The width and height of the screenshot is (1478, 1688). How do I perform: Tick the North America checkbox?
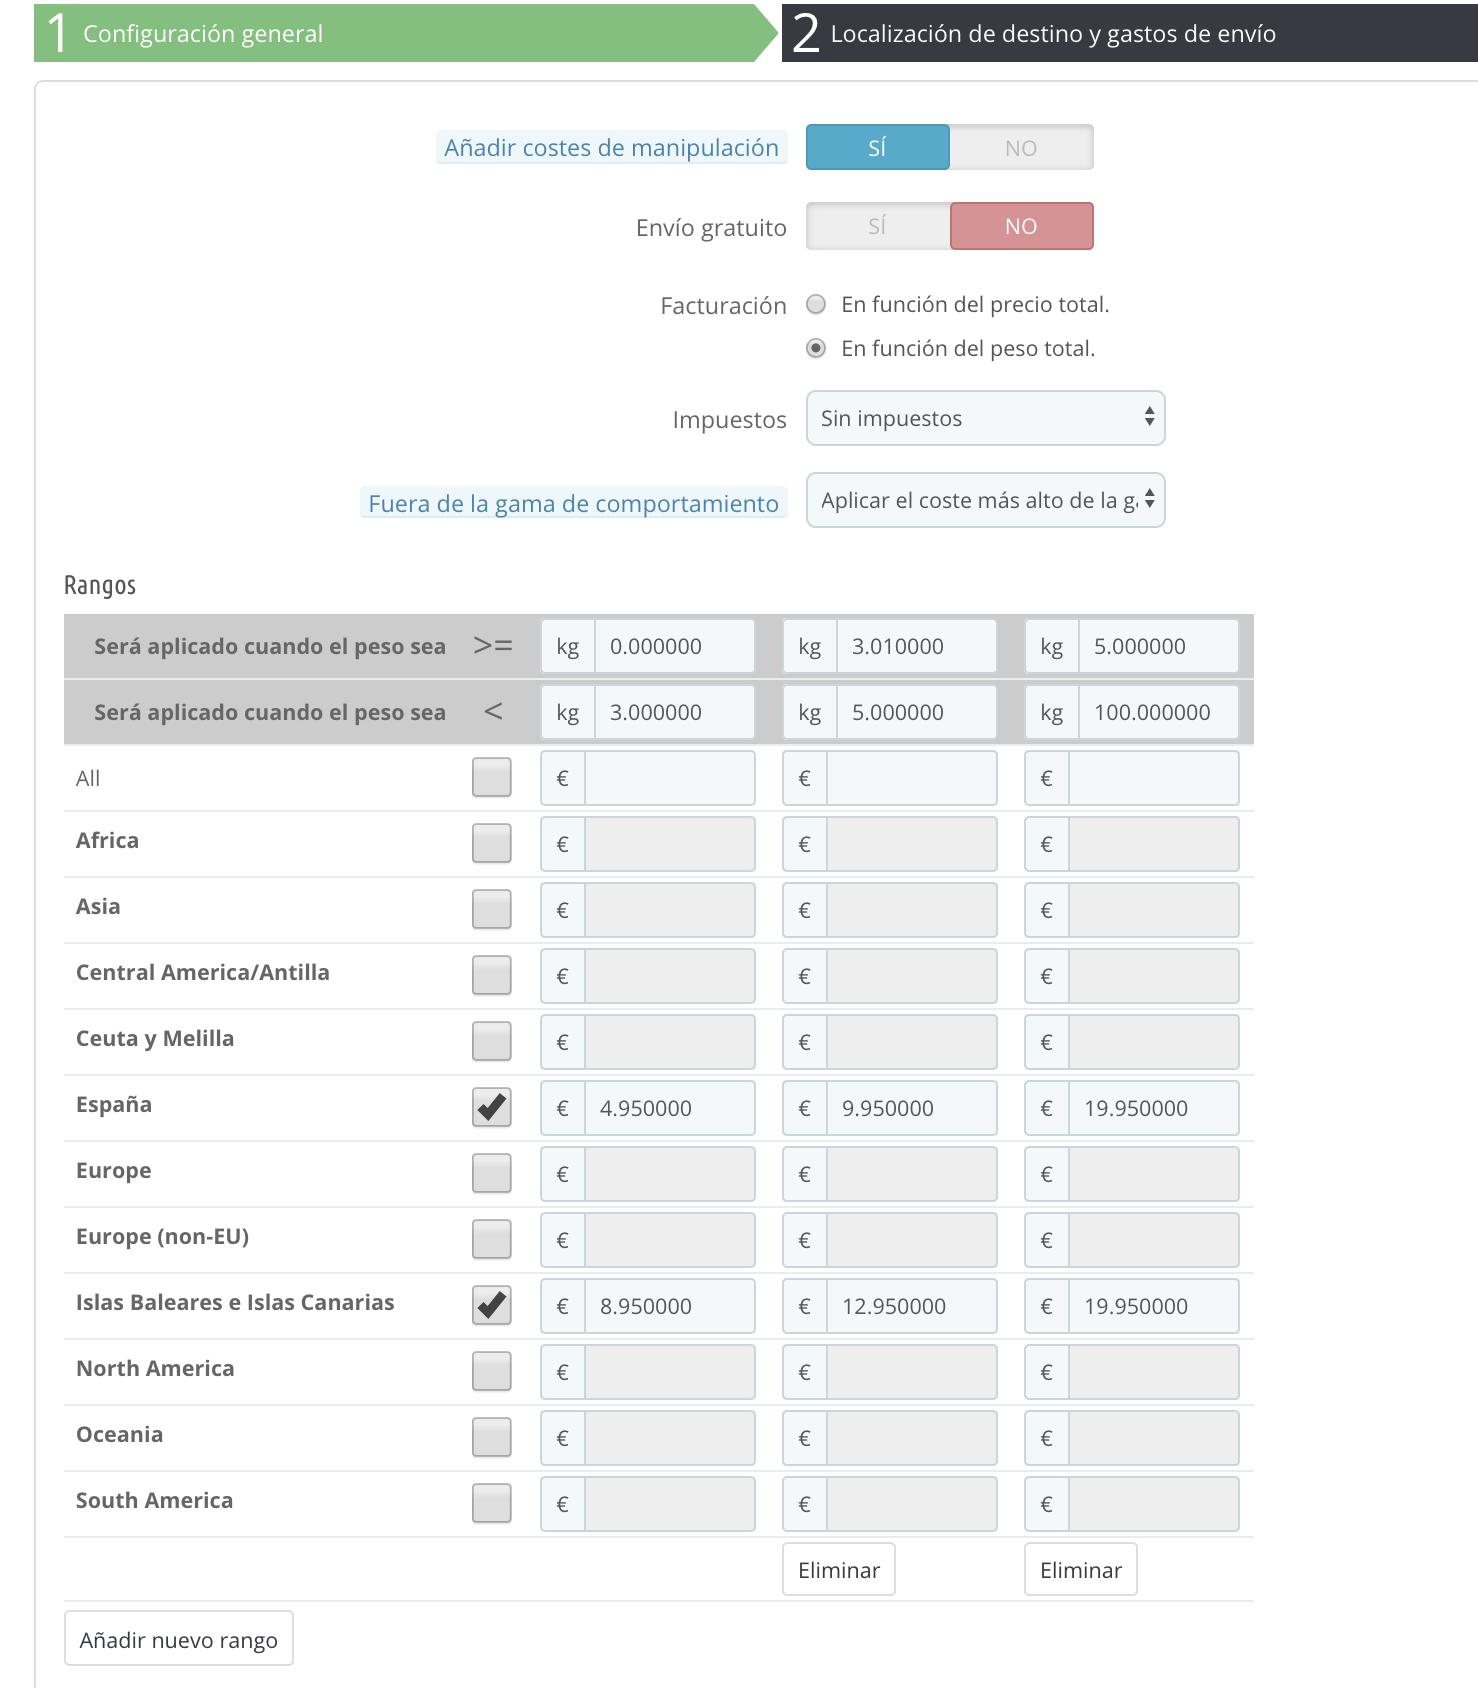point(491,1371)
